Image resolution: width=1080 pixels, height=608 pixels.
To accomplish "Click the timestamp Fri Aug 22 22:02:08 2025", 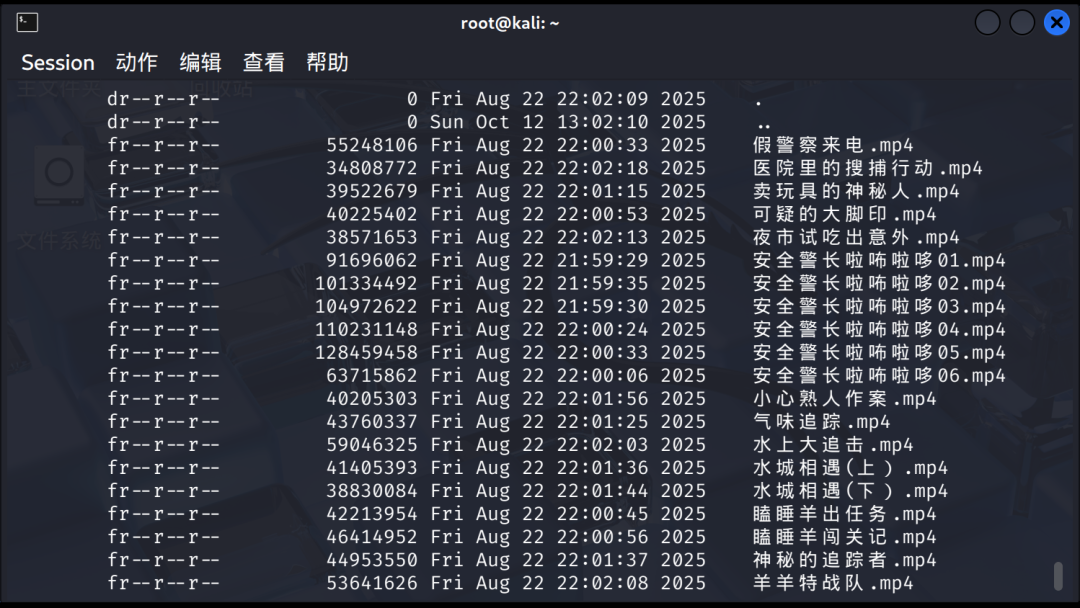I will [x=568, y=584].
